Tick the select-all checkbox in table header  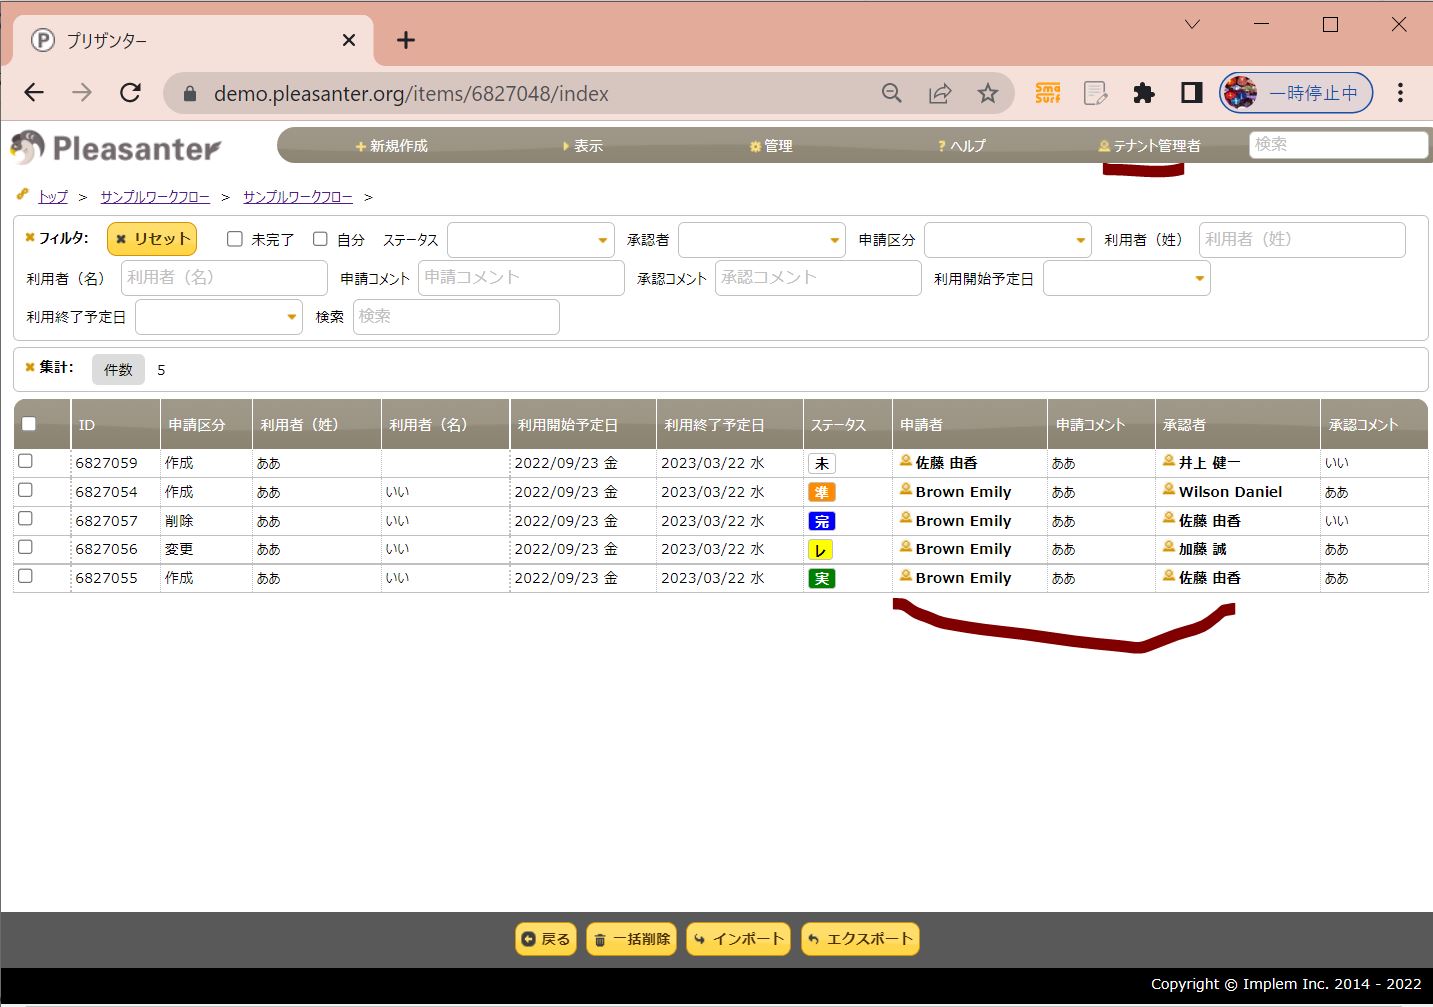(29, 424)
